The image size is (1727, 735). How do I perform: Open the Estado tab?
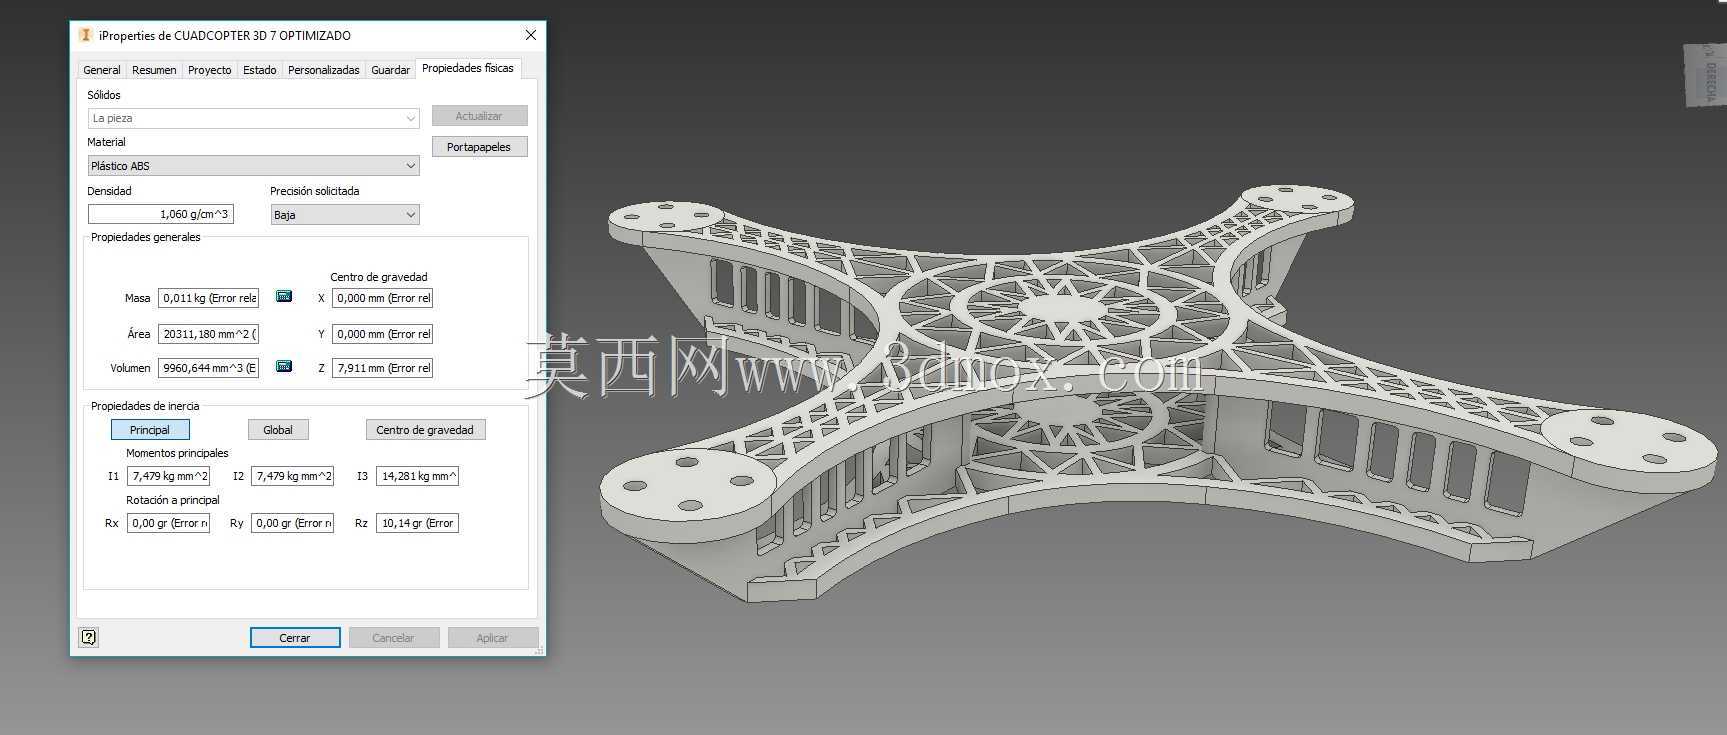260,70
